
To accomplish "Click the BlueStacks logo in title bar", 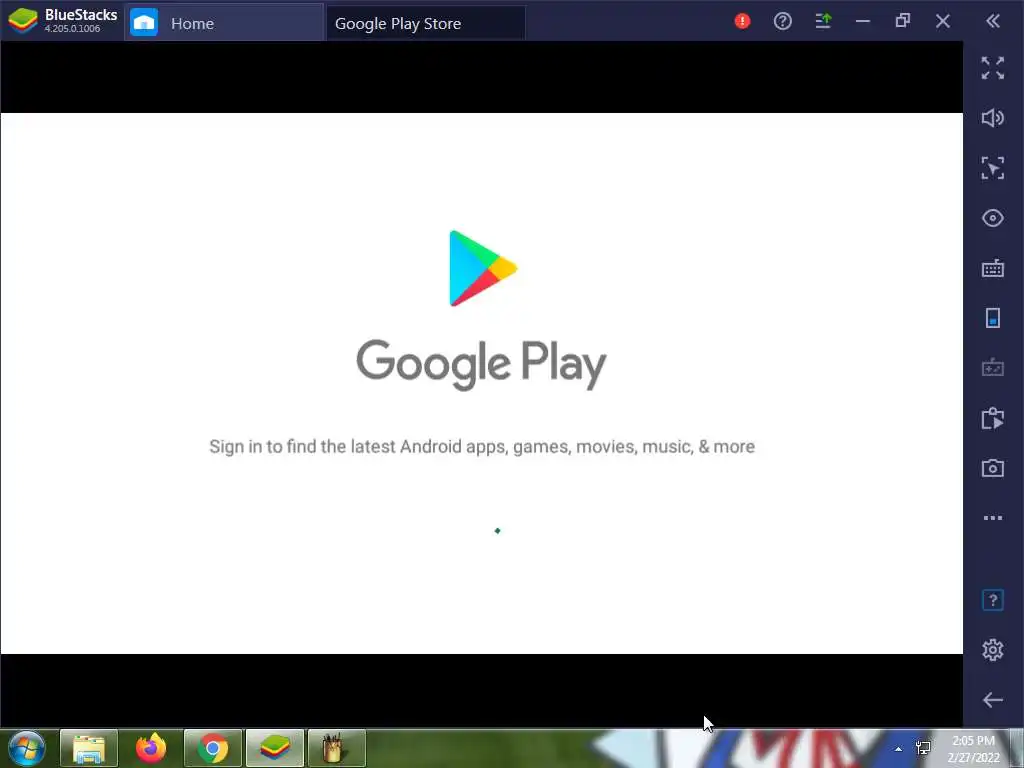I will pos(23,21).
